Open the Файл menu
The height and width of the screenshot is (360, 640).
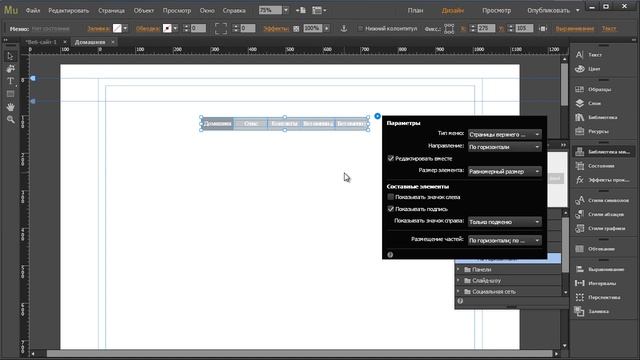click(33, 11)
